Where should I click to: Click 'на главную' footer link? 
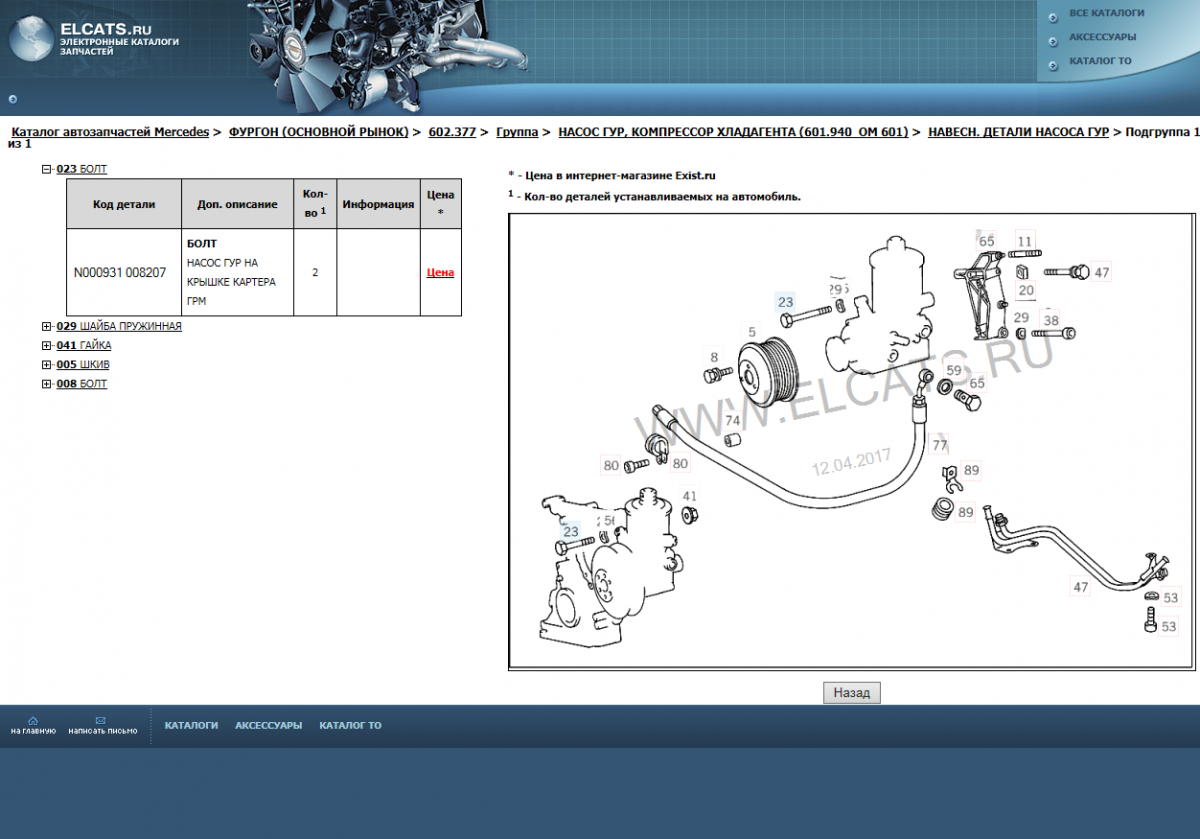(x=33, y=731)
